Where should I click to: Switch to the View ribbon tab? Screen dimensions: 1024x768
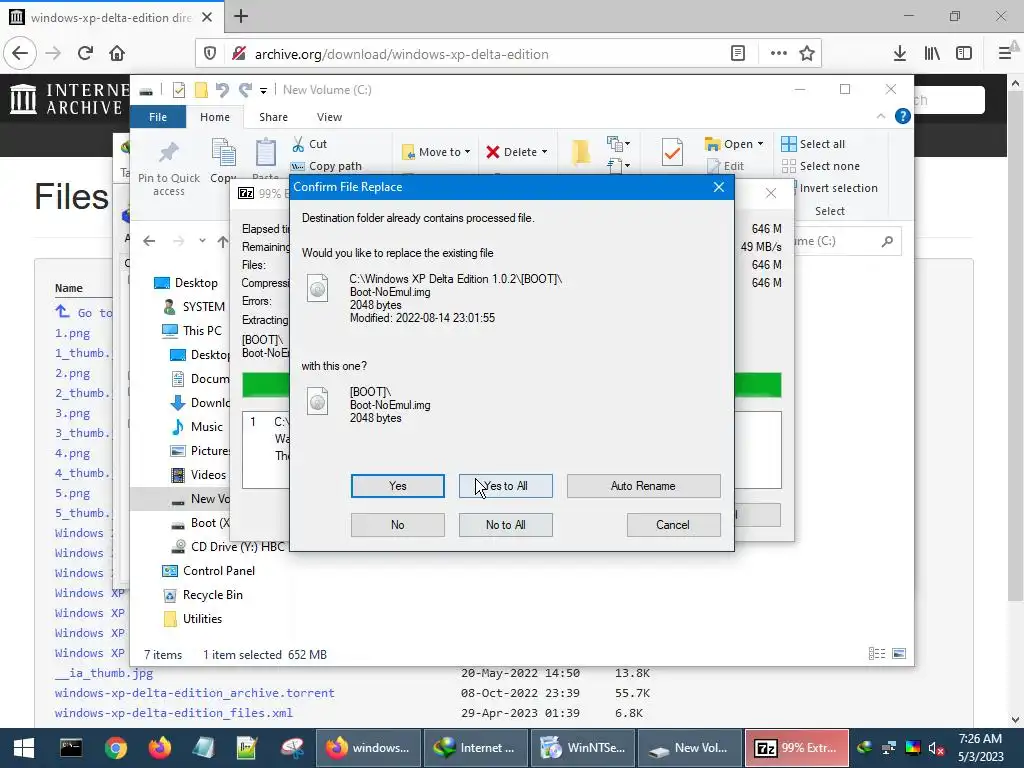329,117
